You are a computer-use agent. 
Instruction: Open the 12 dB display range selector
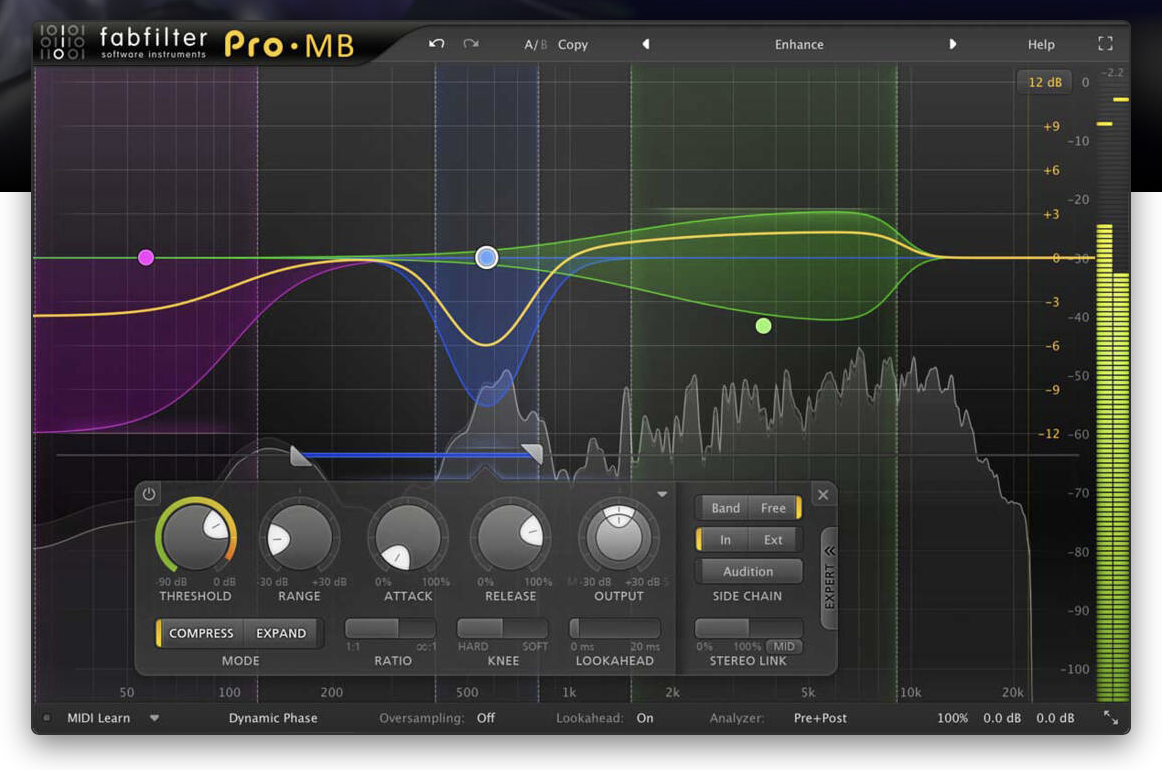[x=1044, y=82]
